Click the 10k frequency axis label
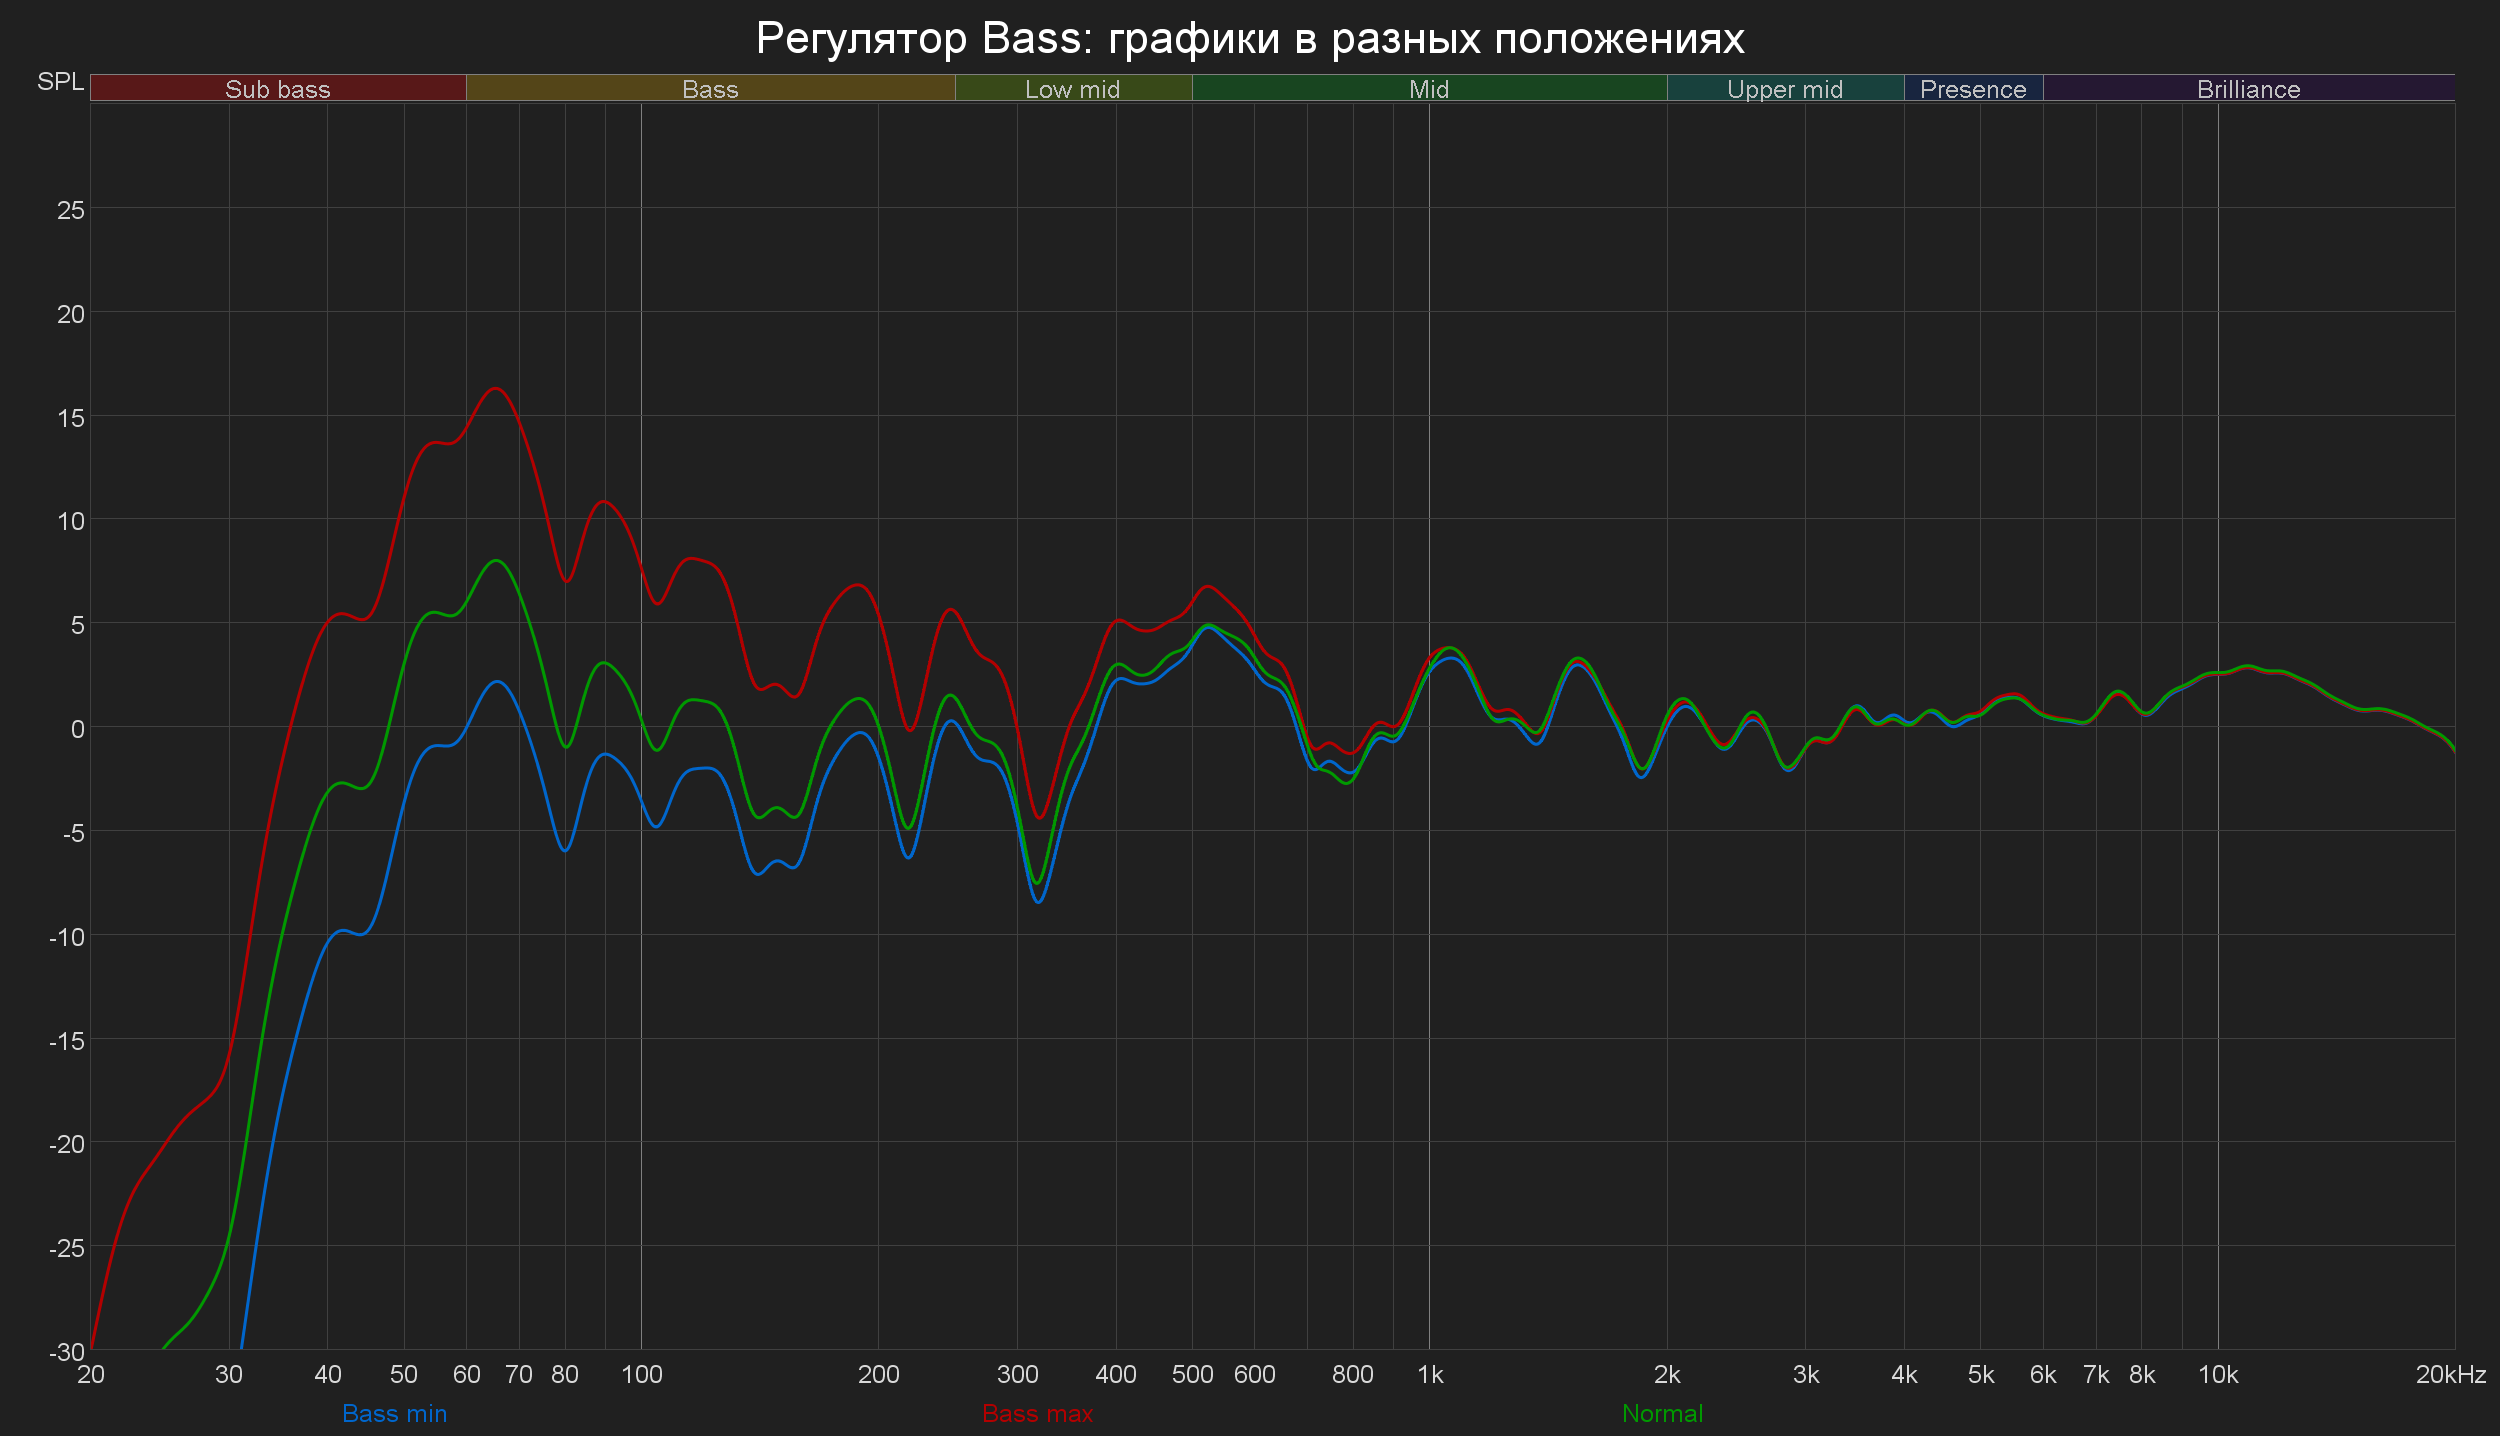Screen dimensions: 2500x1436 [2217, 1375]
